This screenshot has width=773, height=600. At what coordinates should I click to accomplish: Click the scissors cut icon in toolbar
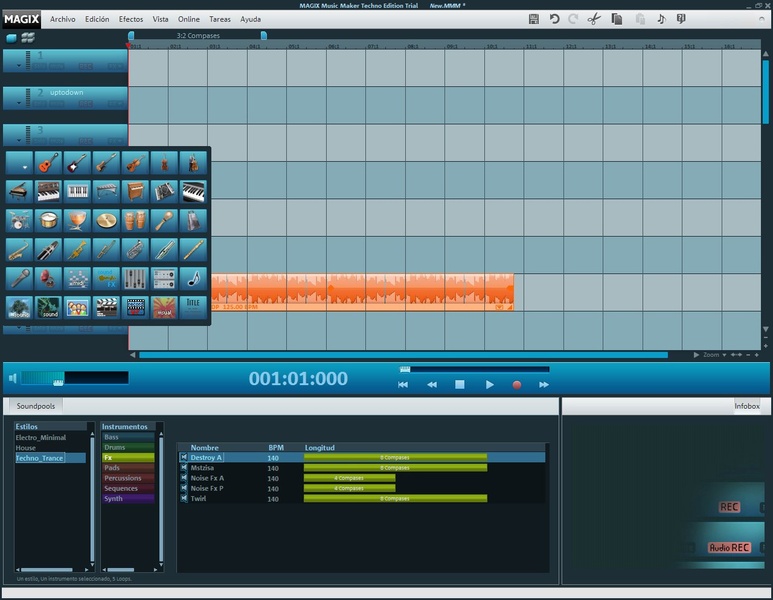[x=594, y=19]
